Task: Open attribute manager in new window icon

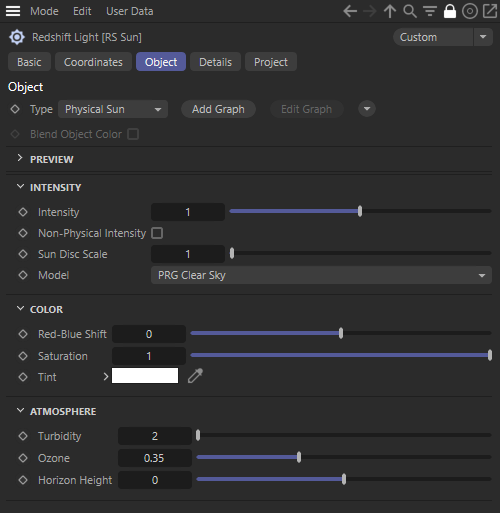Action: click(490, 11)
